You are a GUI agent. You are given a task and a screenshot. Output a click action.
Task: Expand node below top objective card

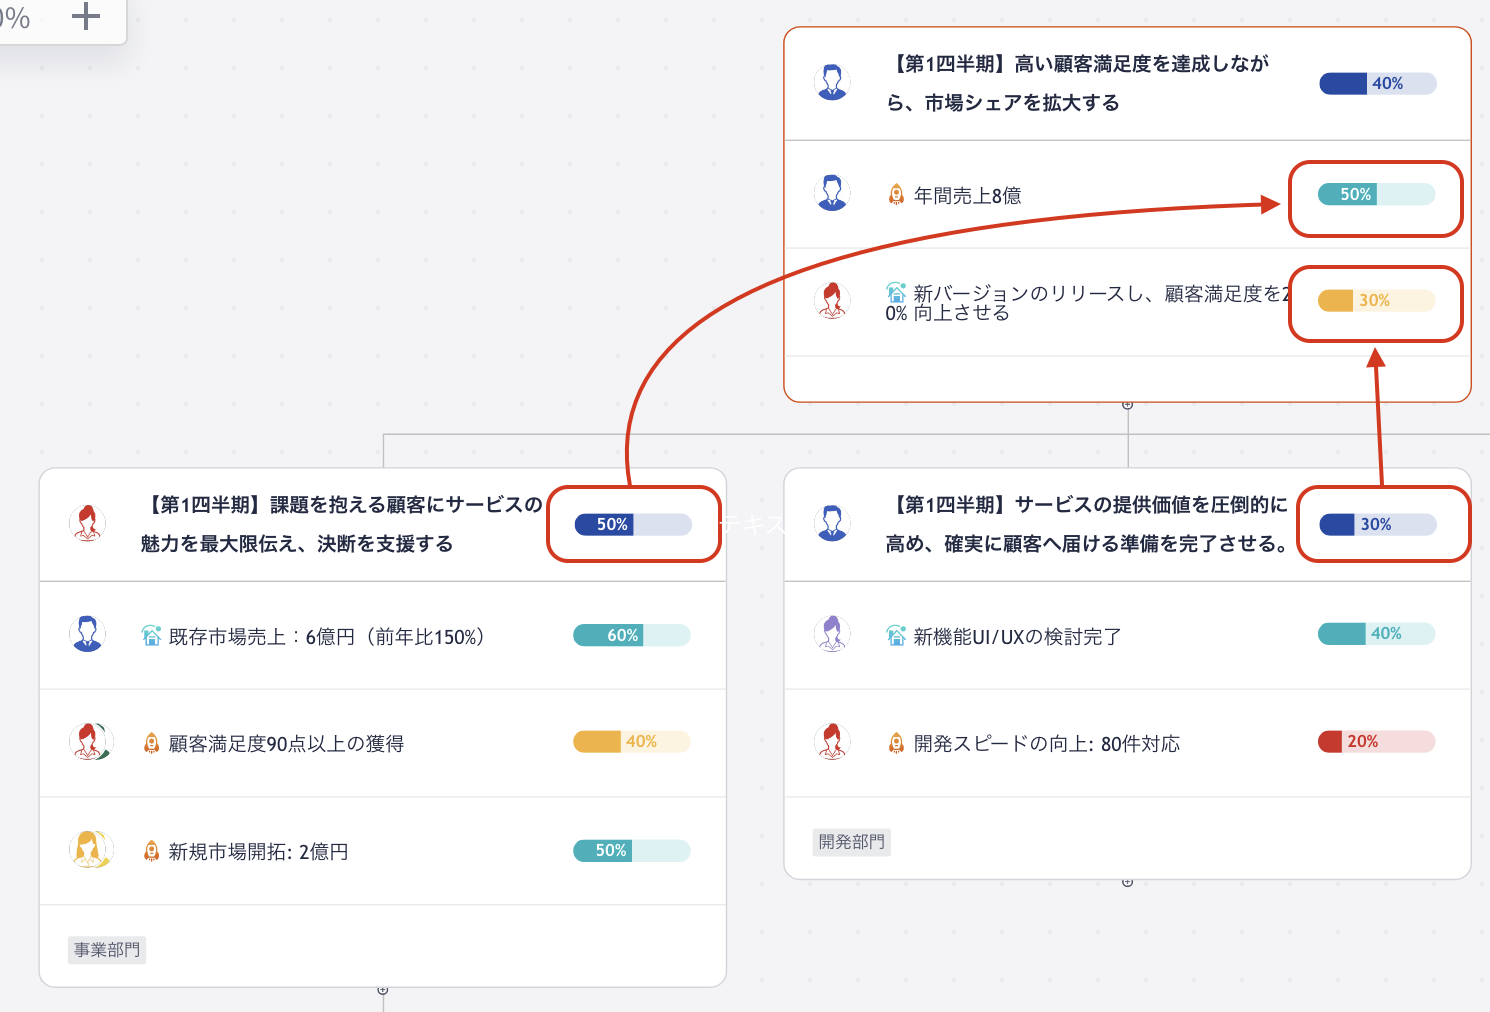pyautogui.click(x=1127, y=405)
